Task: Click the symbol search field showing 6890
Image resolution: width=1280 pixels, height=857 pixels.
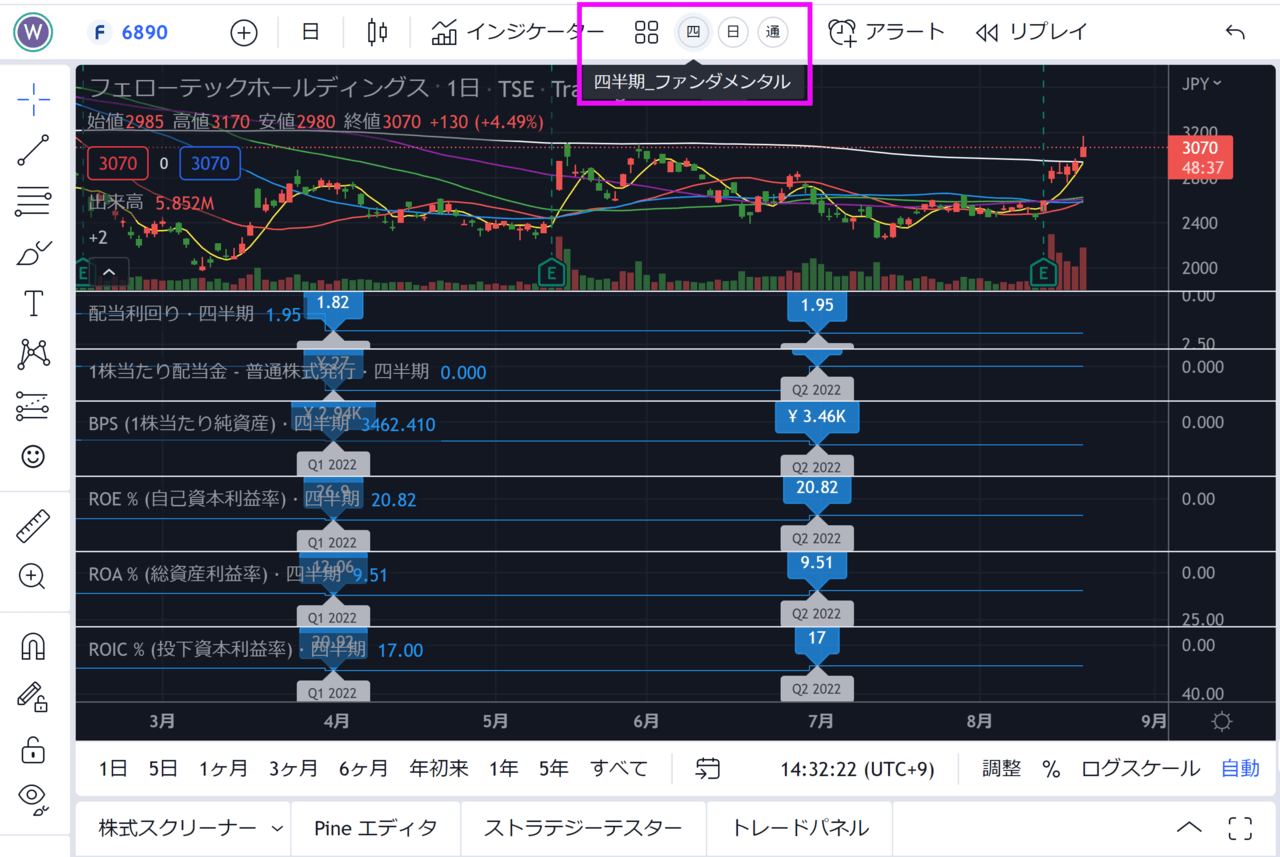Action: 130,32
